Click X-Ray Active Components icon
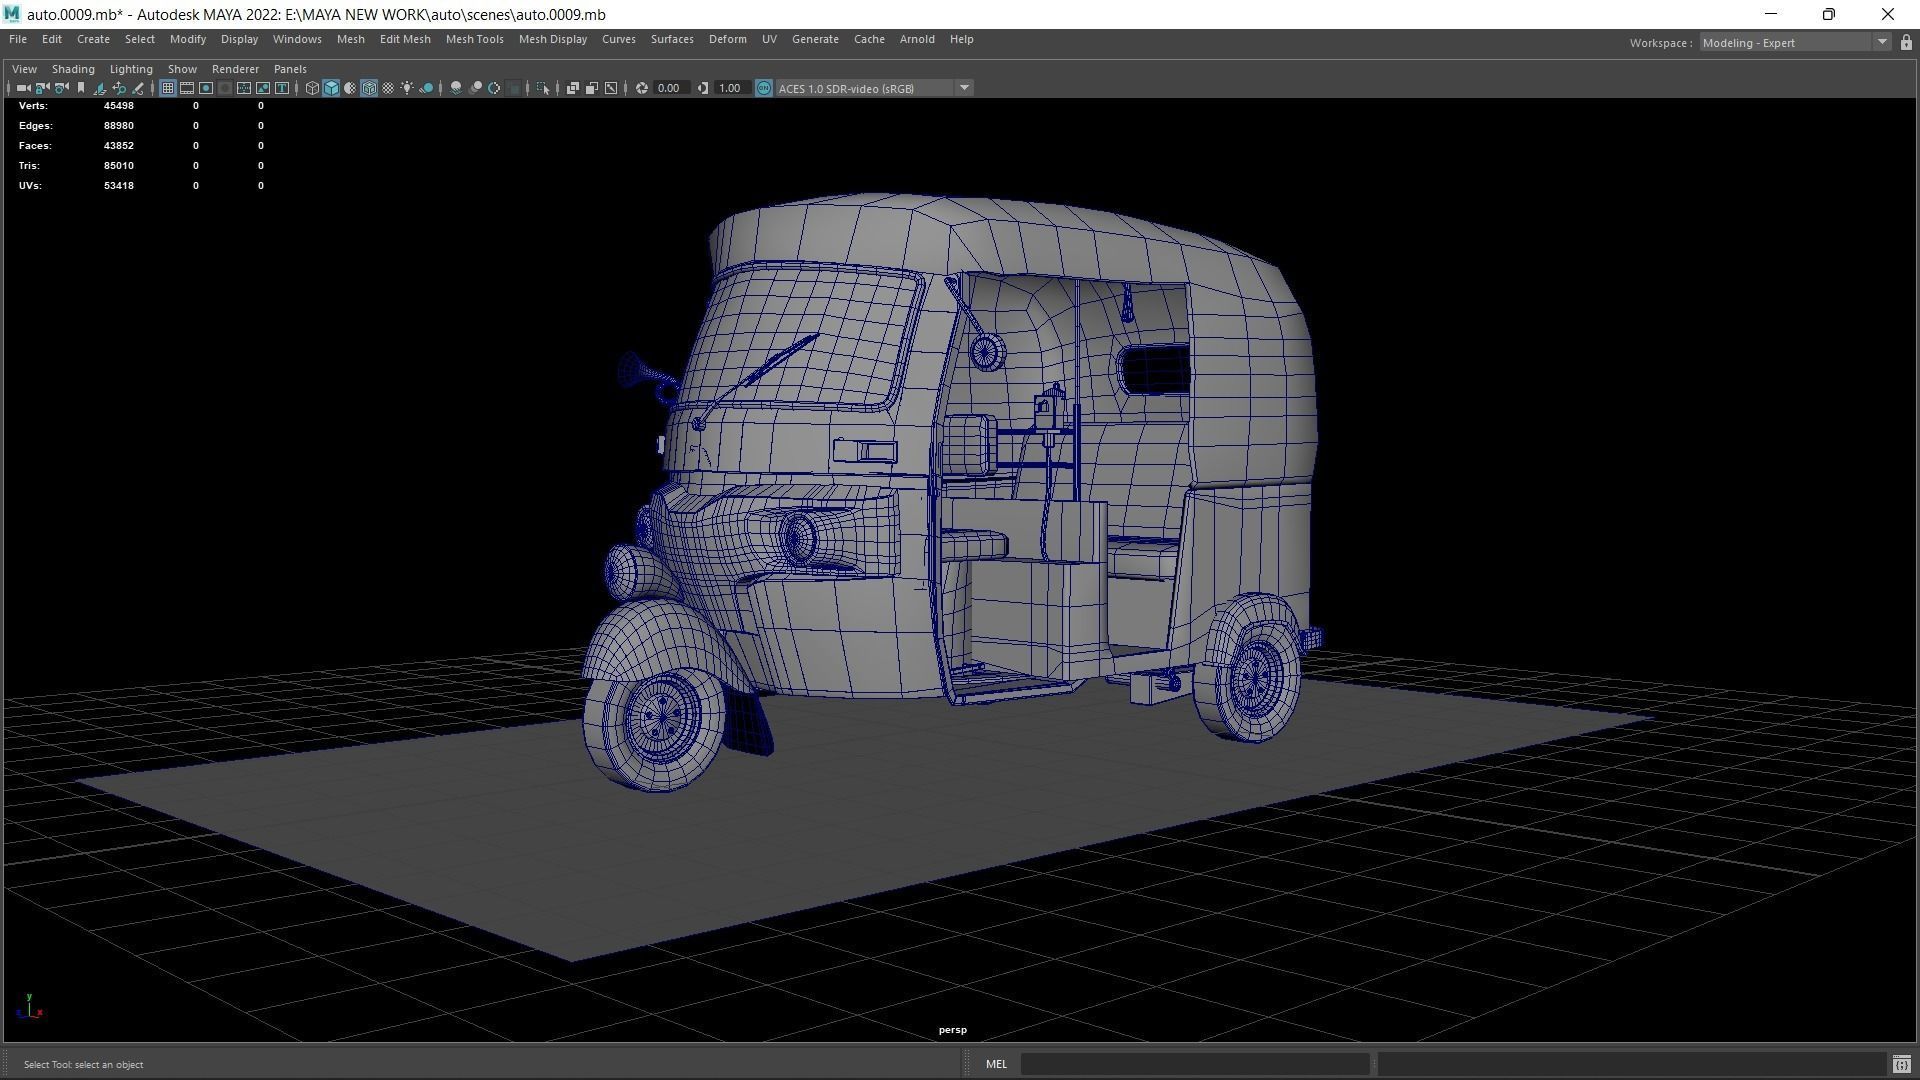 coord(592,88)
